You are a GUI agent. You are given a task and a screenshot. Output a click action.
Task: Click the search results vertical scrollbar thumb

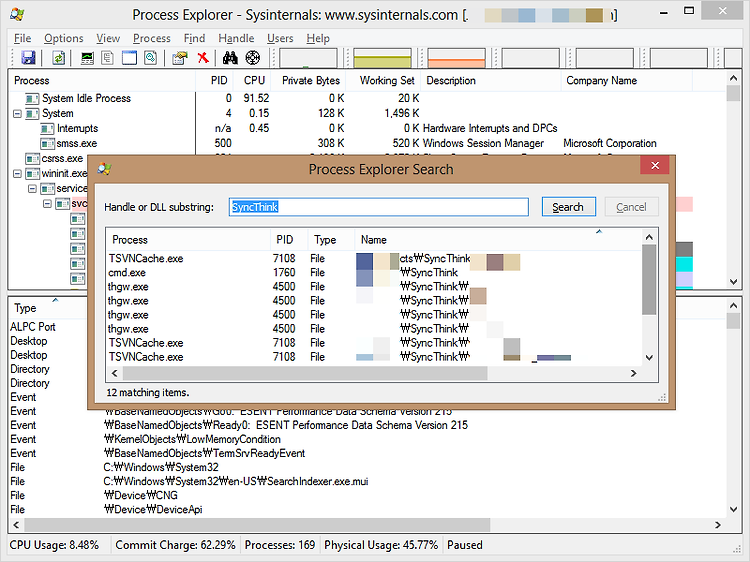click(x=649, y=280)
